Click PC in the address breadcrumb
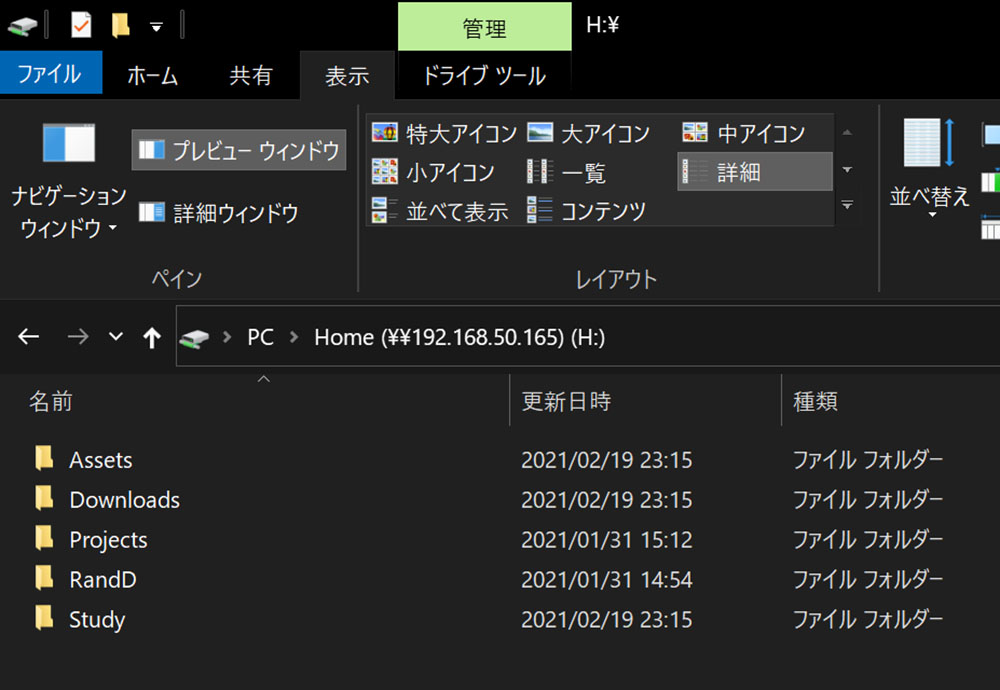This screenshot has width=1000, height=690. point(260,337)
